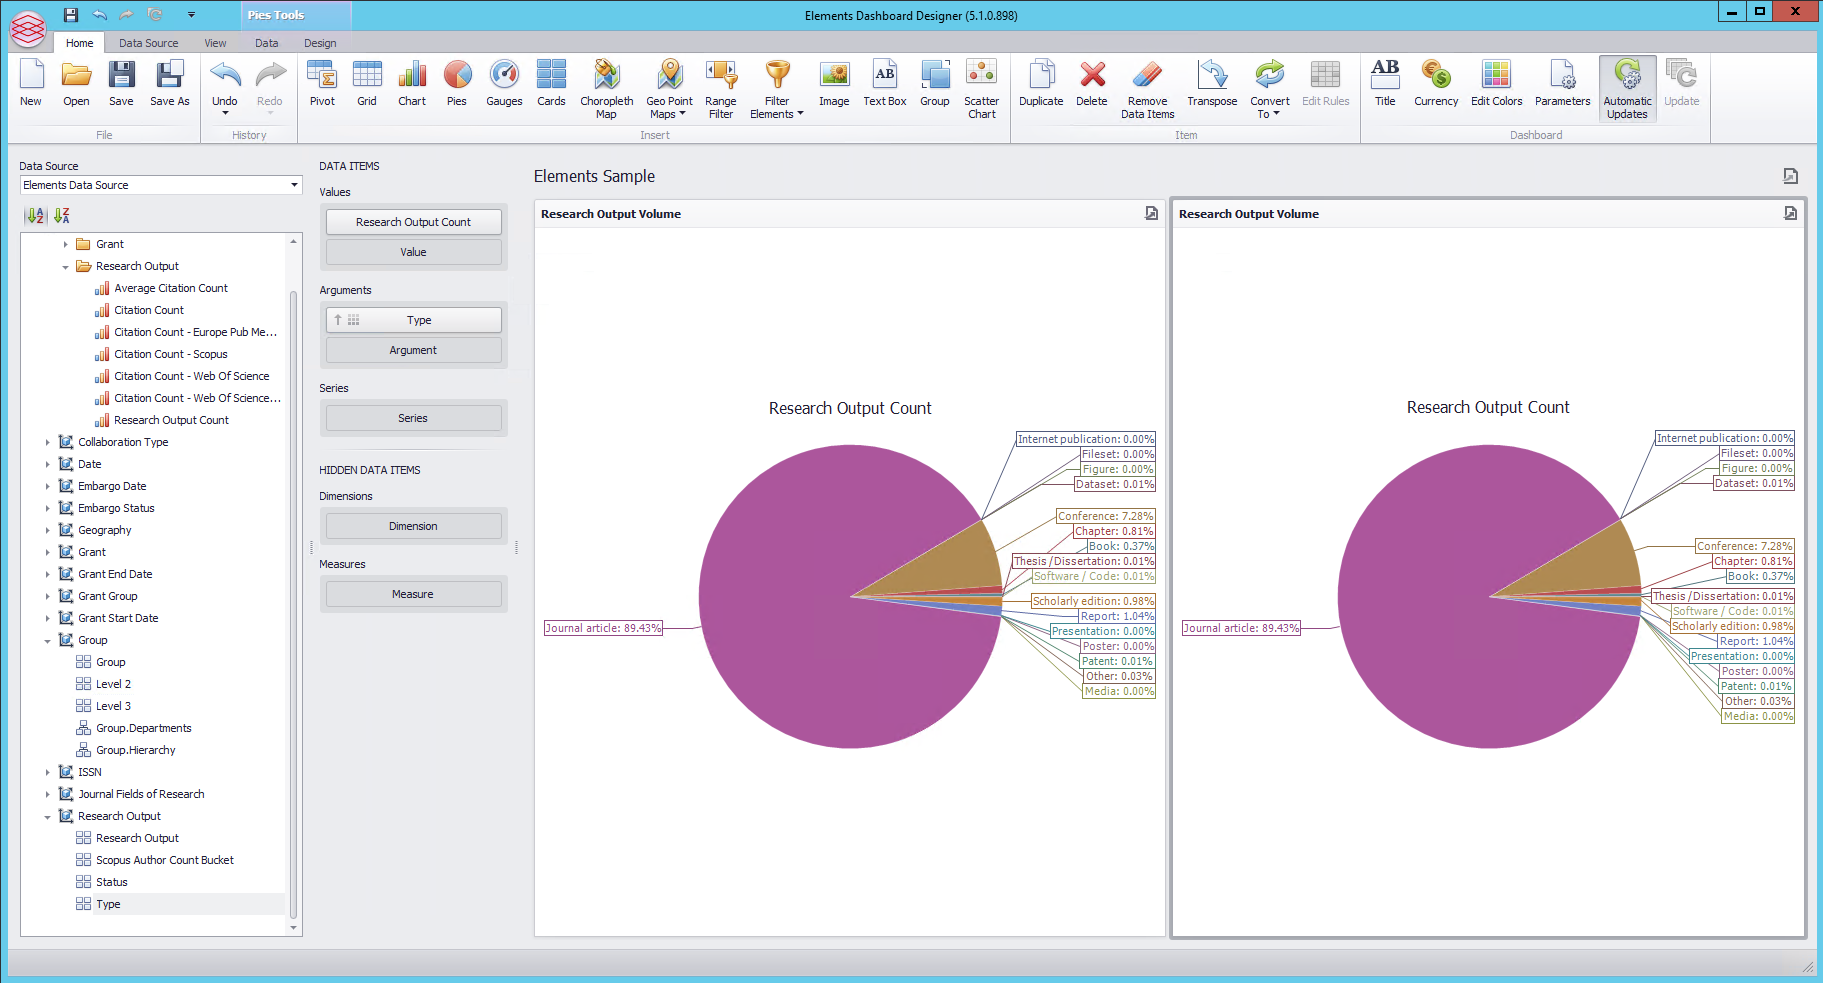Image resolution: width=1823 pixels, height=983 pixels.
Task: Toggle Automatic Updates off
Action: point(1627,87)
